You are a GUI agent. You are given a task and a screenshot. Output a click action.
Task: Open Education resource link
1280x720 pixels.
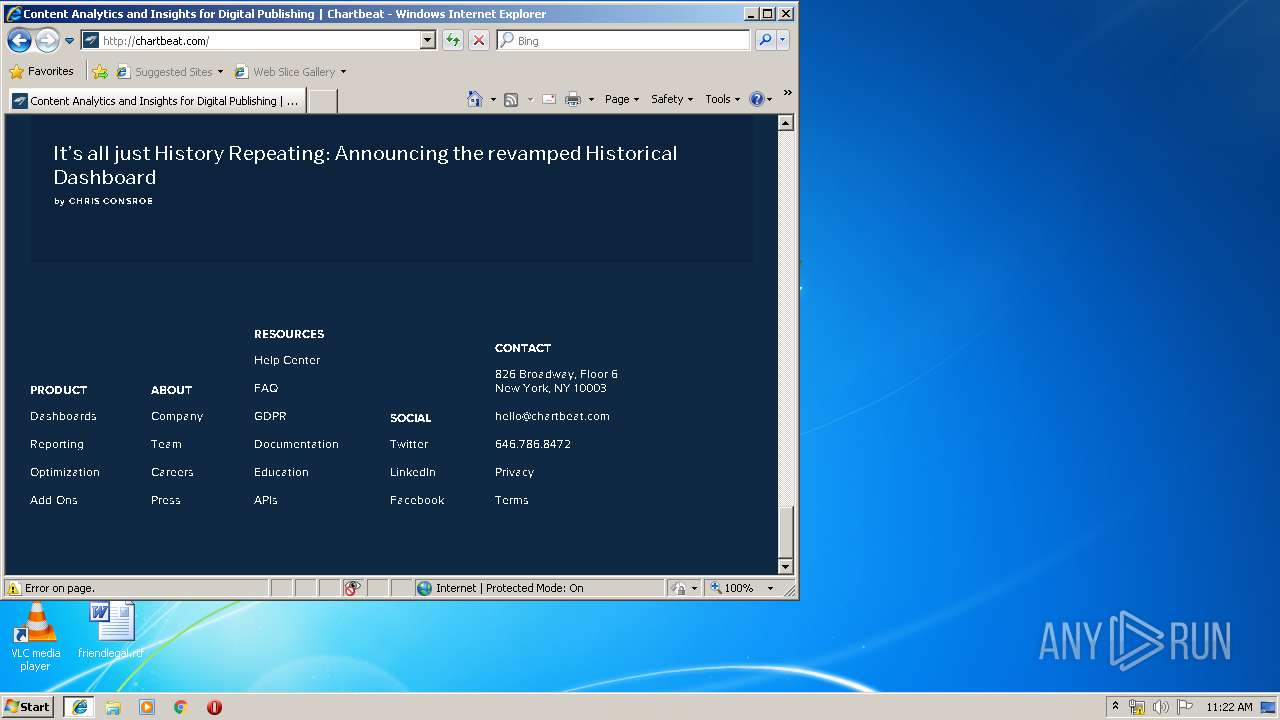[x=281, y=472]
